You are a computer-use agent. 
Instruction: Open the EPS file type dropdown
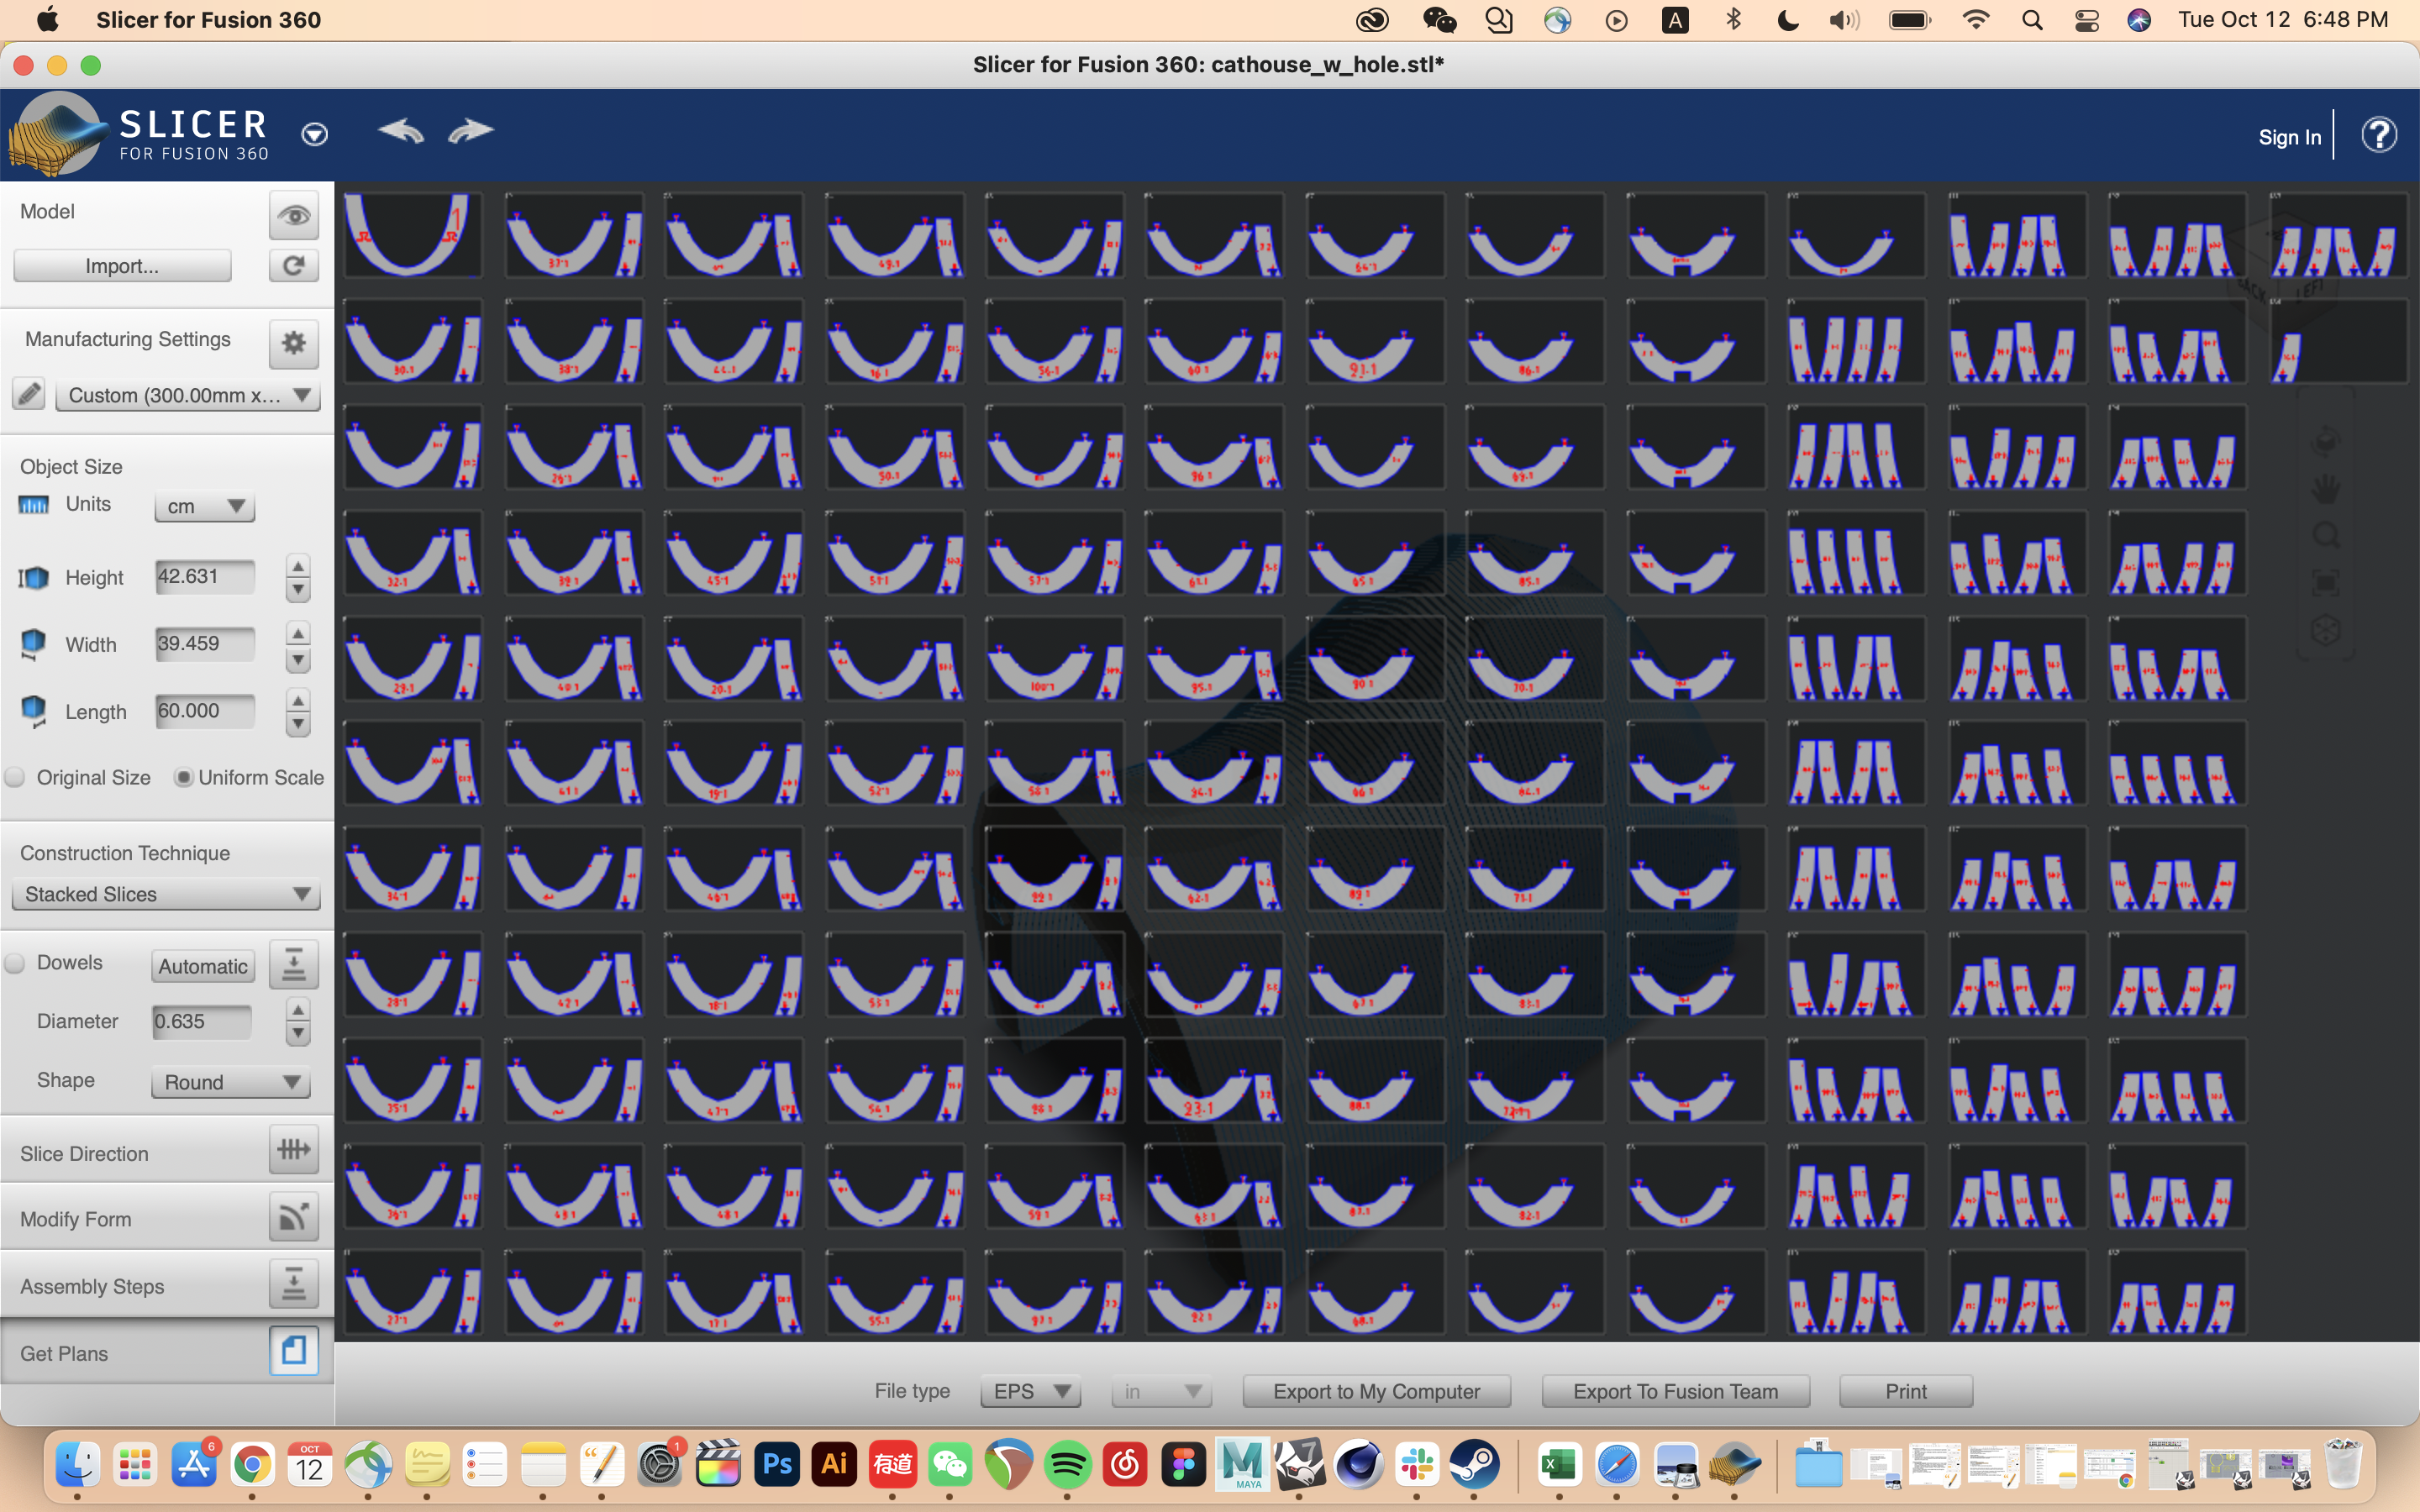click(x=1031, y=1391)
